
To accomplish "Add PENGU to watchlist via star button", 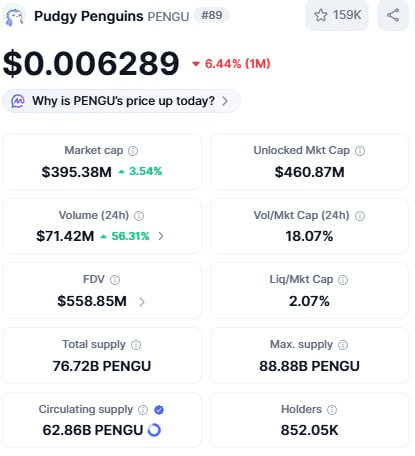I will [337, 15].
